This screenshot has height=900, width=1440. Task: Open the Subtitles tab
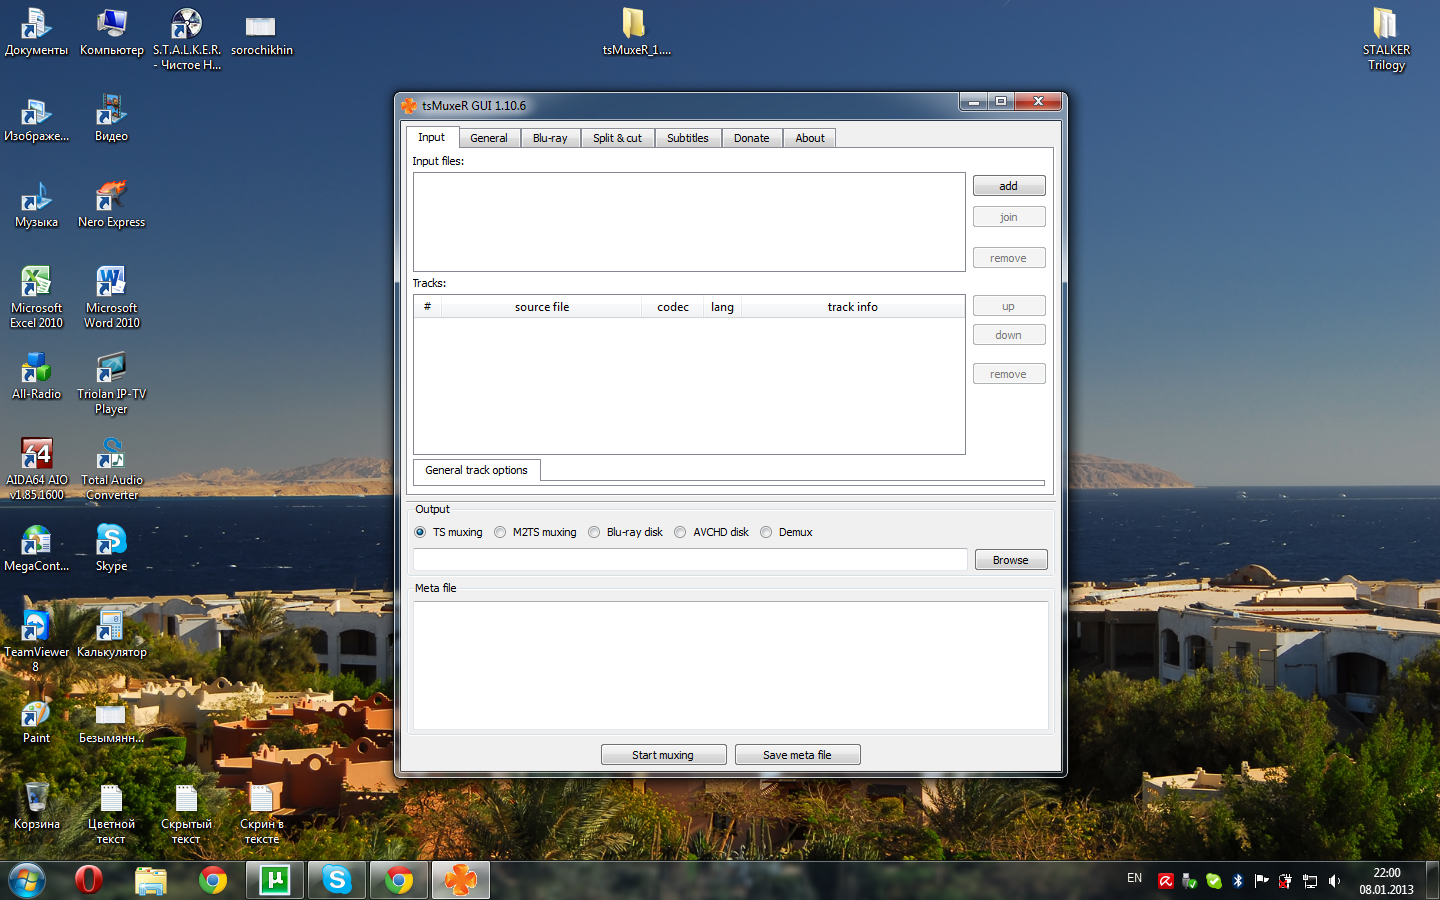coord(688,138)
